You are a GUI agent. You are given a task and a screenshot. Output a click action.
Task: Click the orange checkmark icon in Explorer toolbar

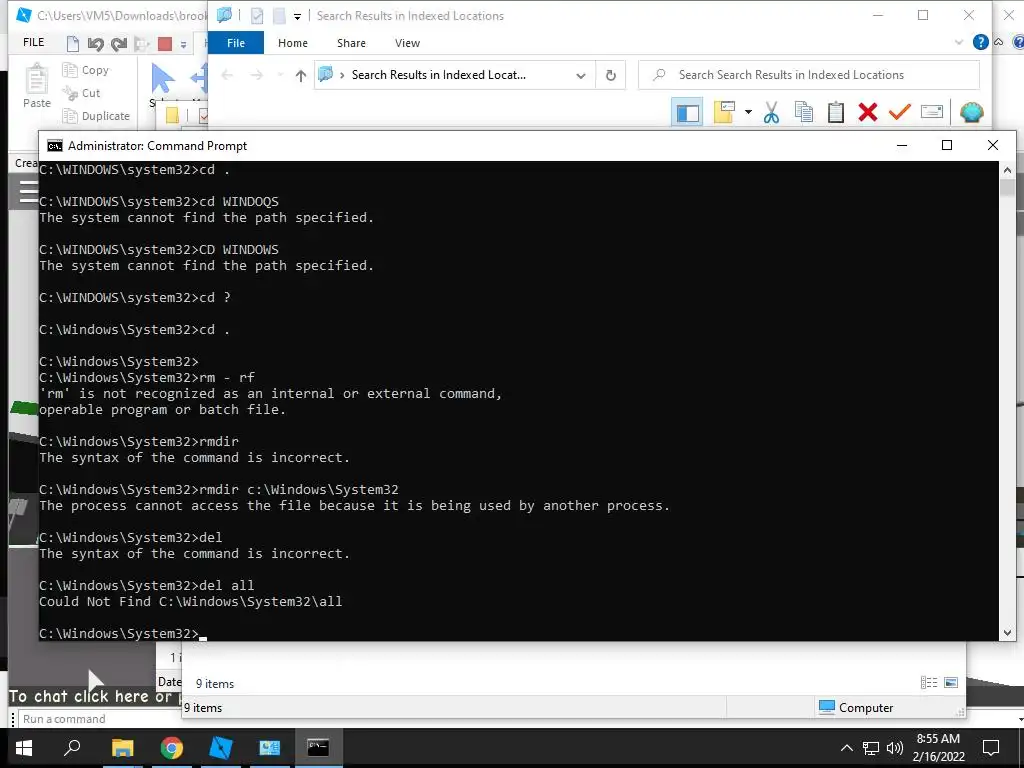coord(899,112)
